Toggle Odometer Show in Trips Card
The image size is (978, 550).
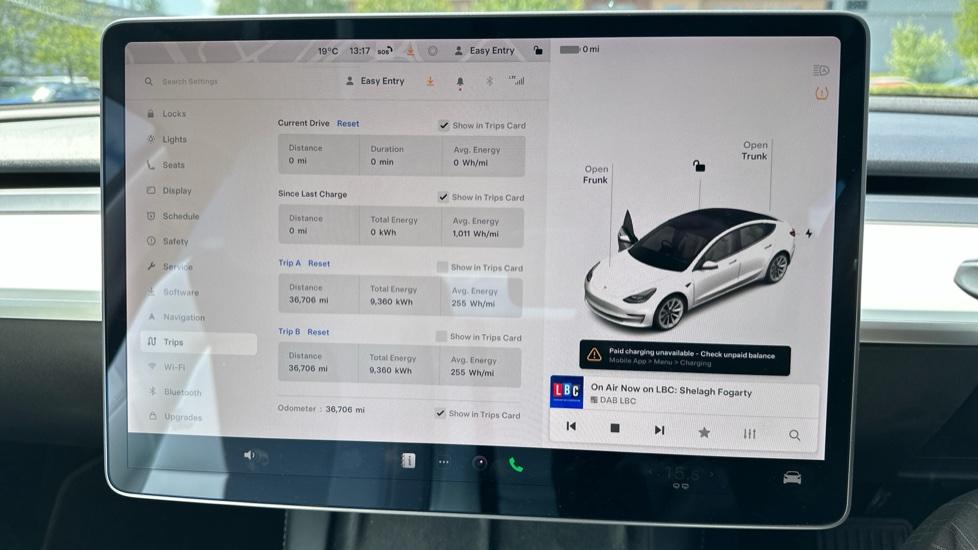[440, 413]
